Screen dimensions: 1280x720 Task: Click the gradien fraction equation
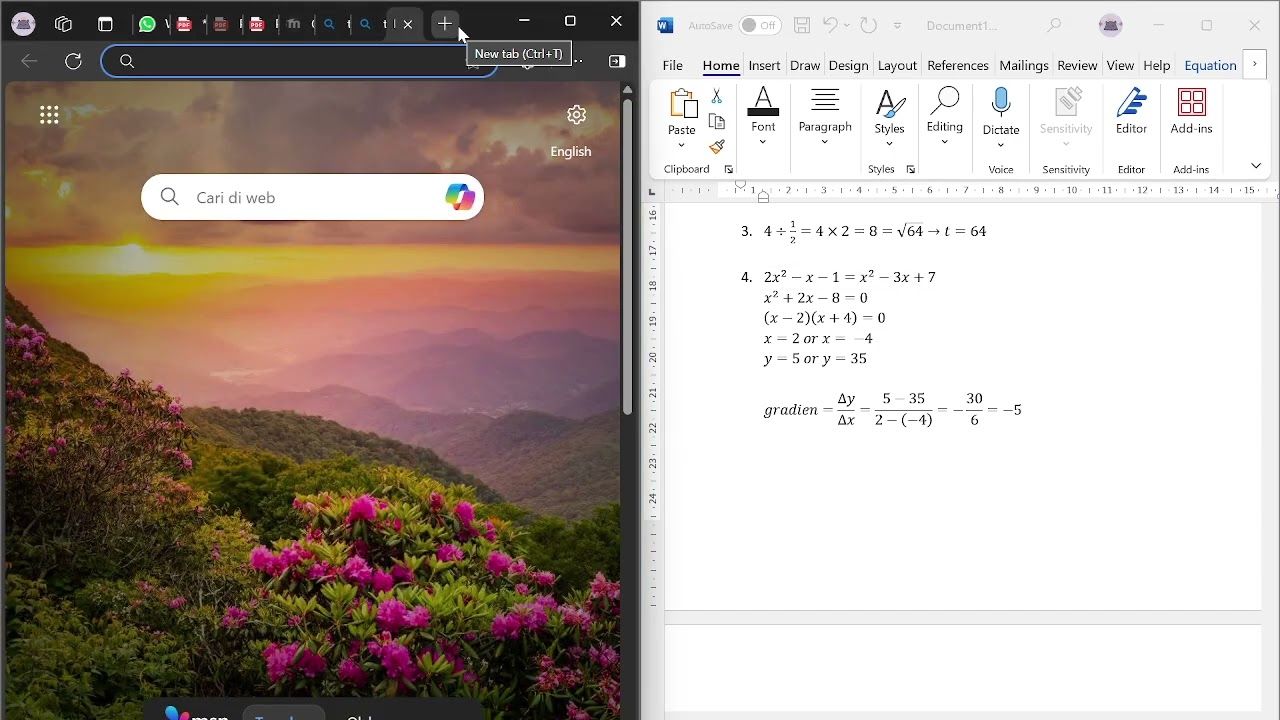click(893, 409)
